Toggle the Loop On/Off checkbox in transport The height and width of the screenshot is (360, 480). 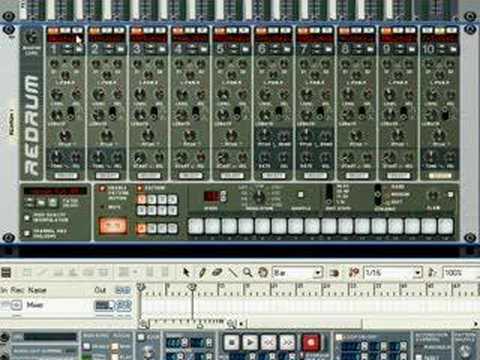point(339,337)
